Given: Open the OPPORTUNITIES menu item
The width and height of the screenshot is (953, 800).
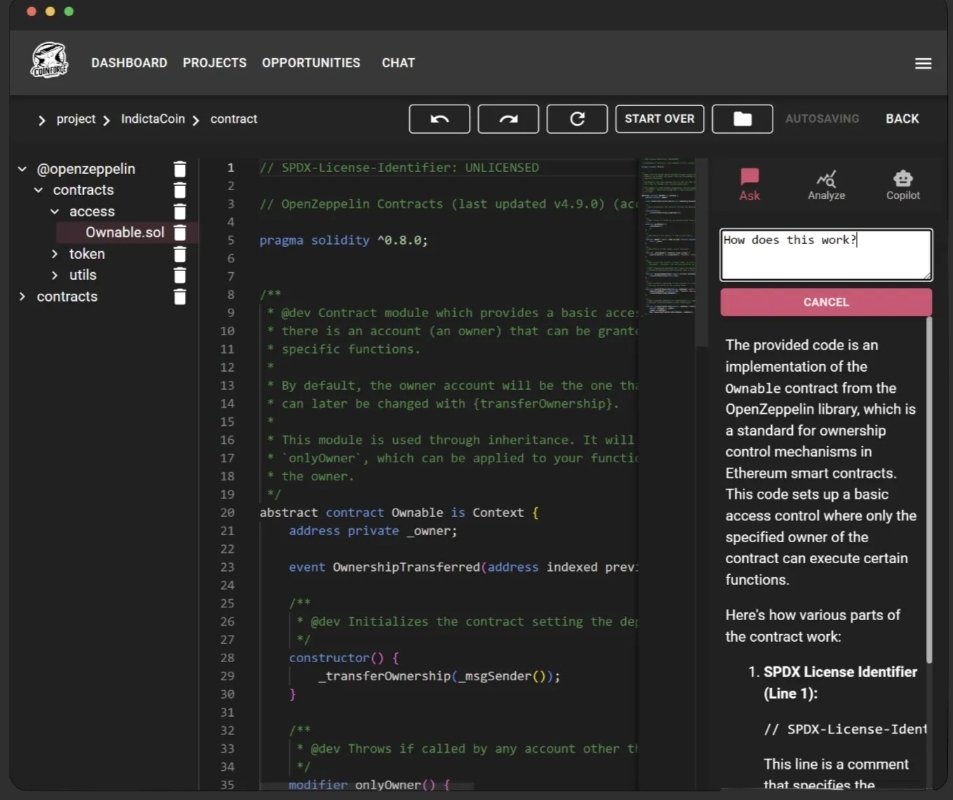Looking at the screenshot, I should 311,63.
